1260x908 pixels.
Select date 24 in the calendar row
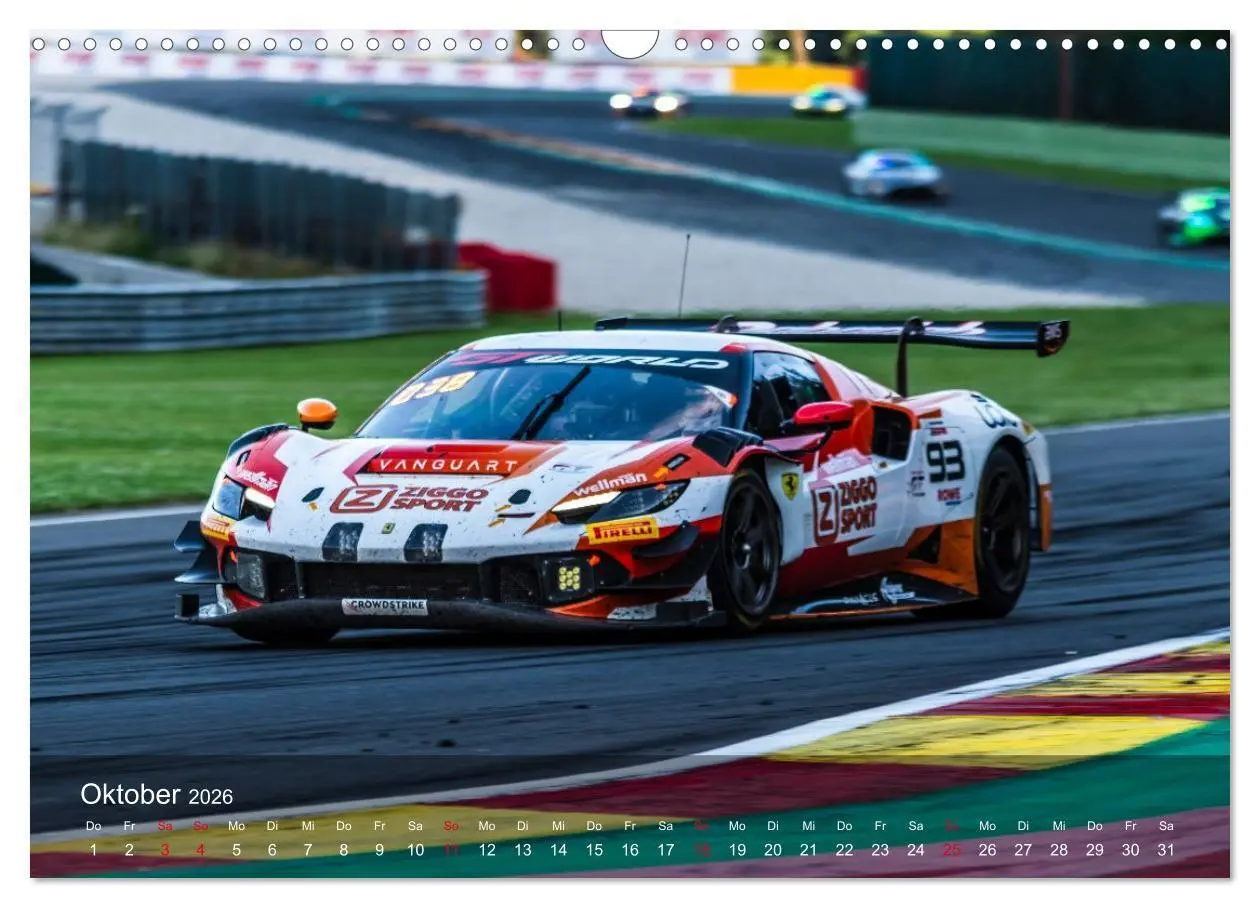[x=916, y=850]
